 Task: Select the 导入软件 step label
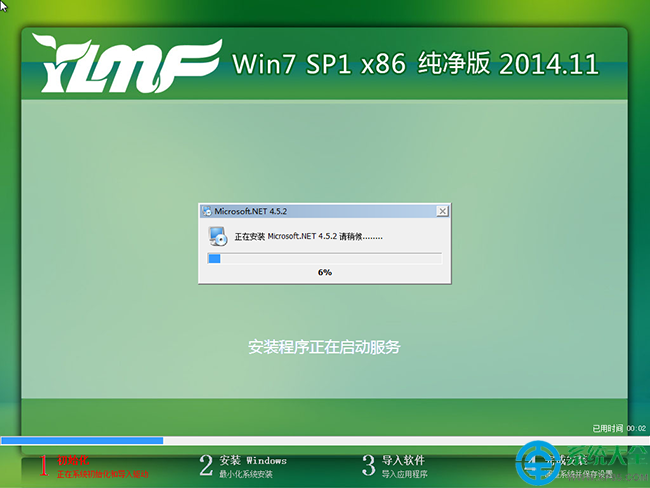[x=403, y=460]
